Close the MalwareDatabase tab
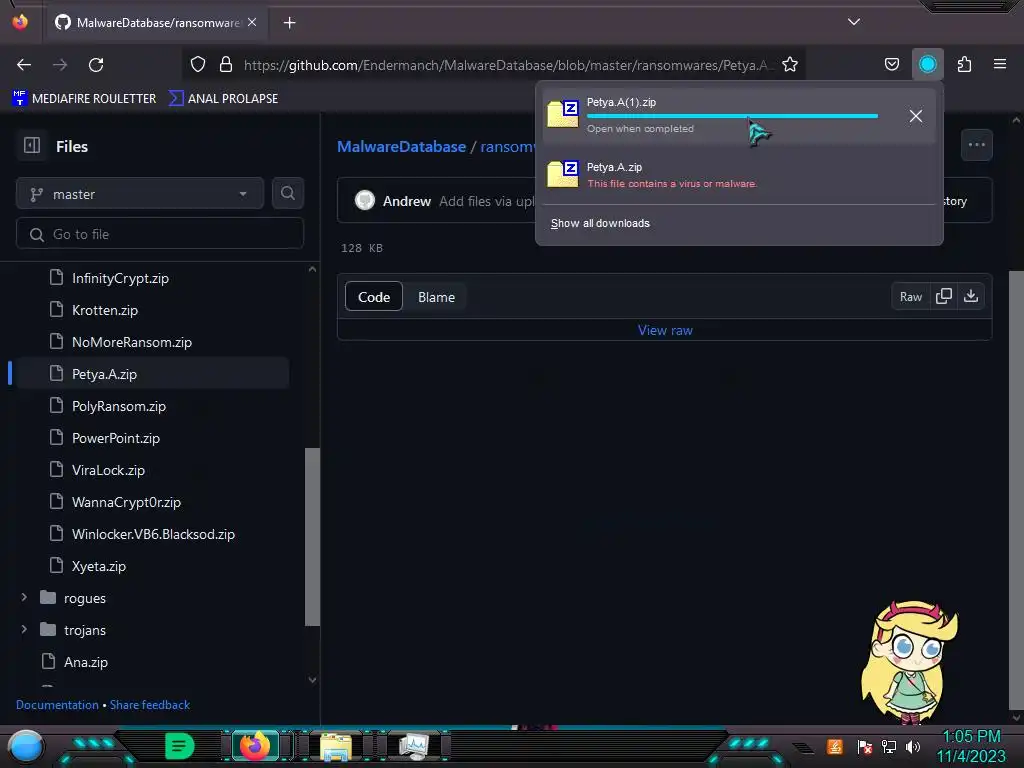Image resolution: width=1024 pixels, height=768 pixels. click(x=252, y=22)
